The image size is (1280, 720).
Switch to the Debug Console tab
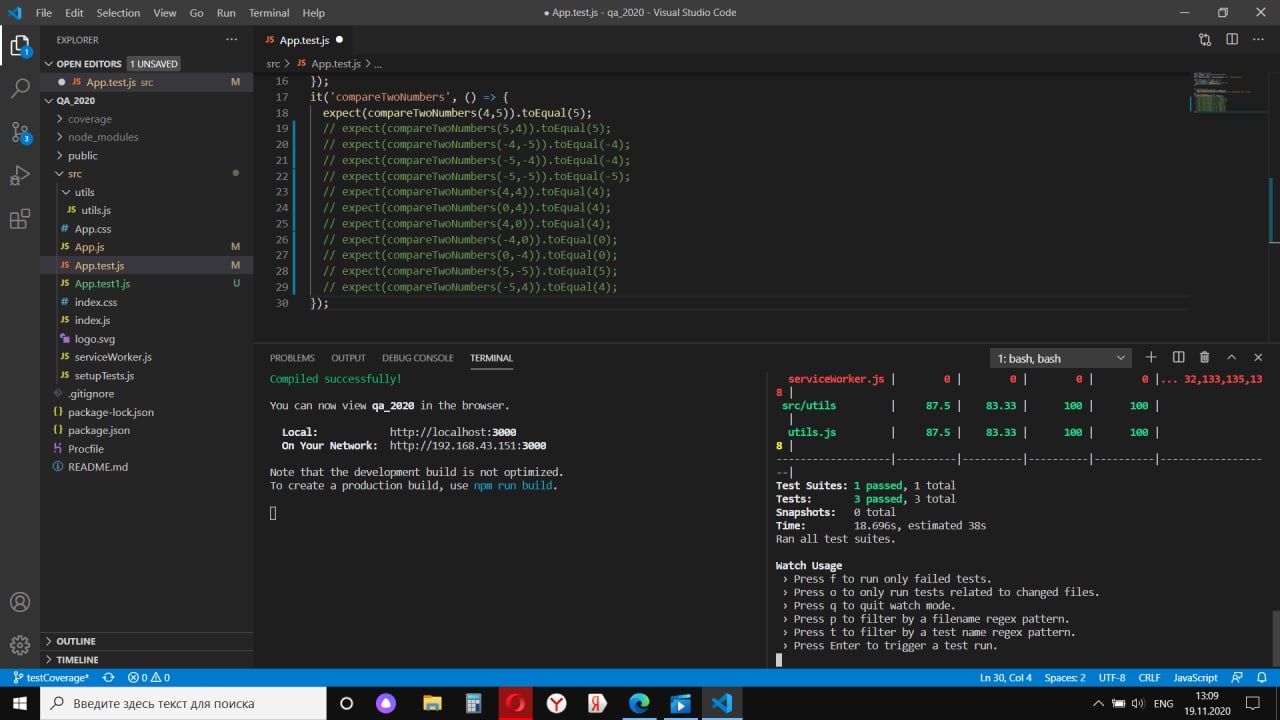coord(417,358)
